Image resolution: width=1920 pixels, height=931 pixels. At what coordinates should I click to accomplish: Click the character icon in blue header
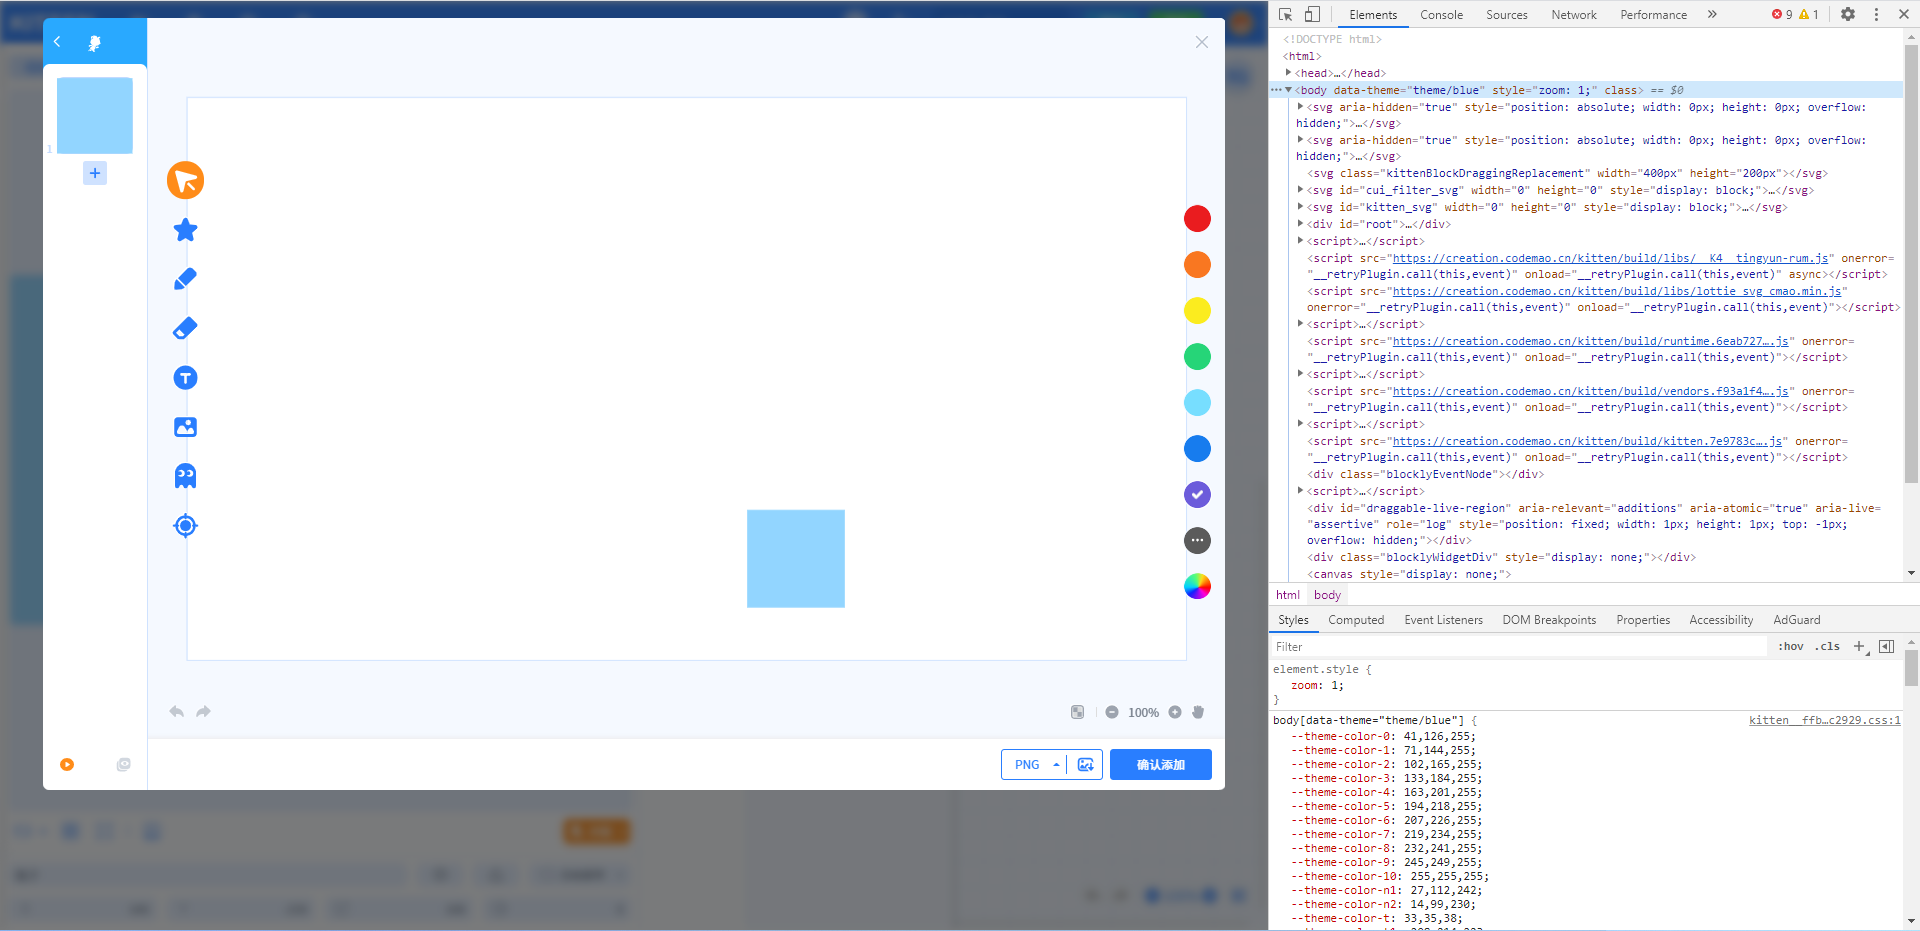(x=95, y=43)
